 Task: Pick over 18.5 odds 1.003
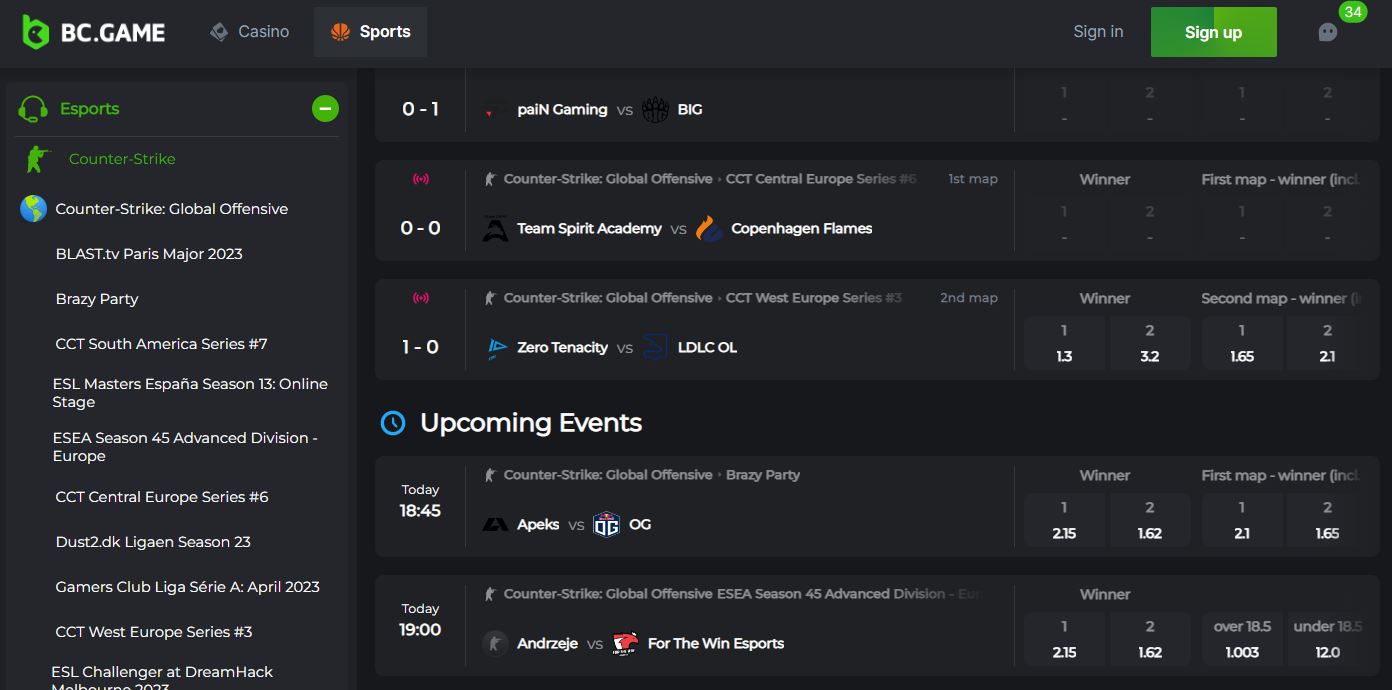coord(1242,640)
